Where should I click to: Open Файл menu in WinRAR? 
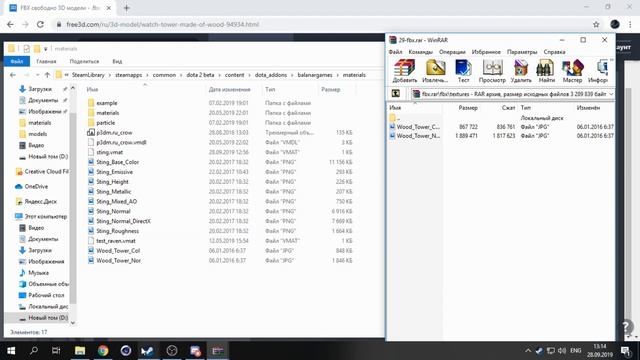[395, 52]
